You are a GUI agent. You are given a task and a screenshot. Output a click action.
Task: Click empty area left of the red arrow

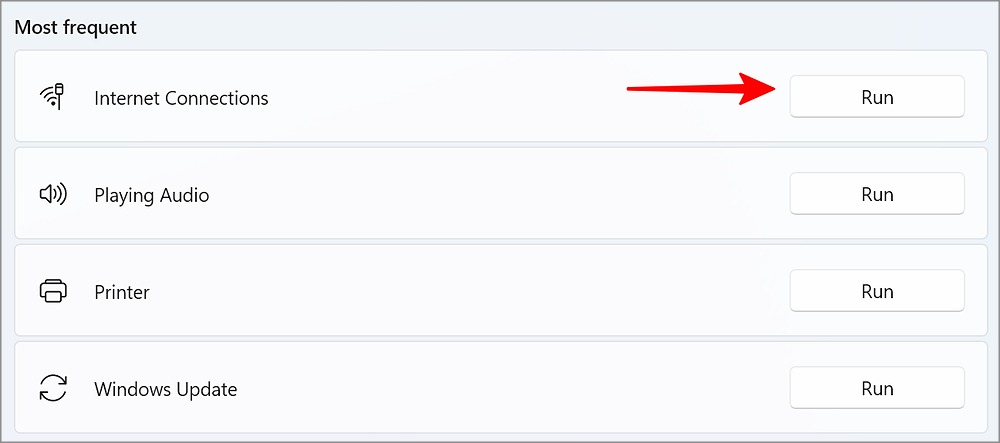[450, 98]
